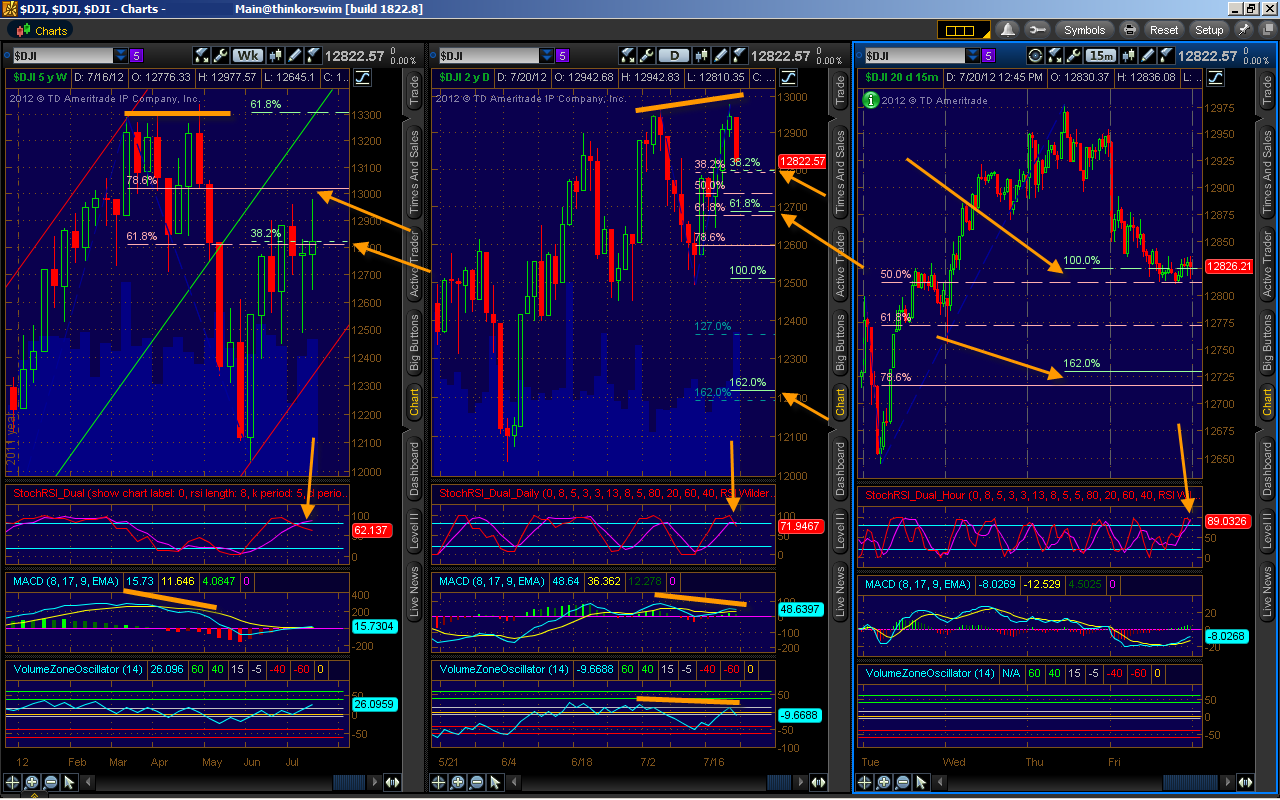Open symbol dropdown arrow on the weekly chart
This screenshot has width=1280, height=800.
point(121,56)
